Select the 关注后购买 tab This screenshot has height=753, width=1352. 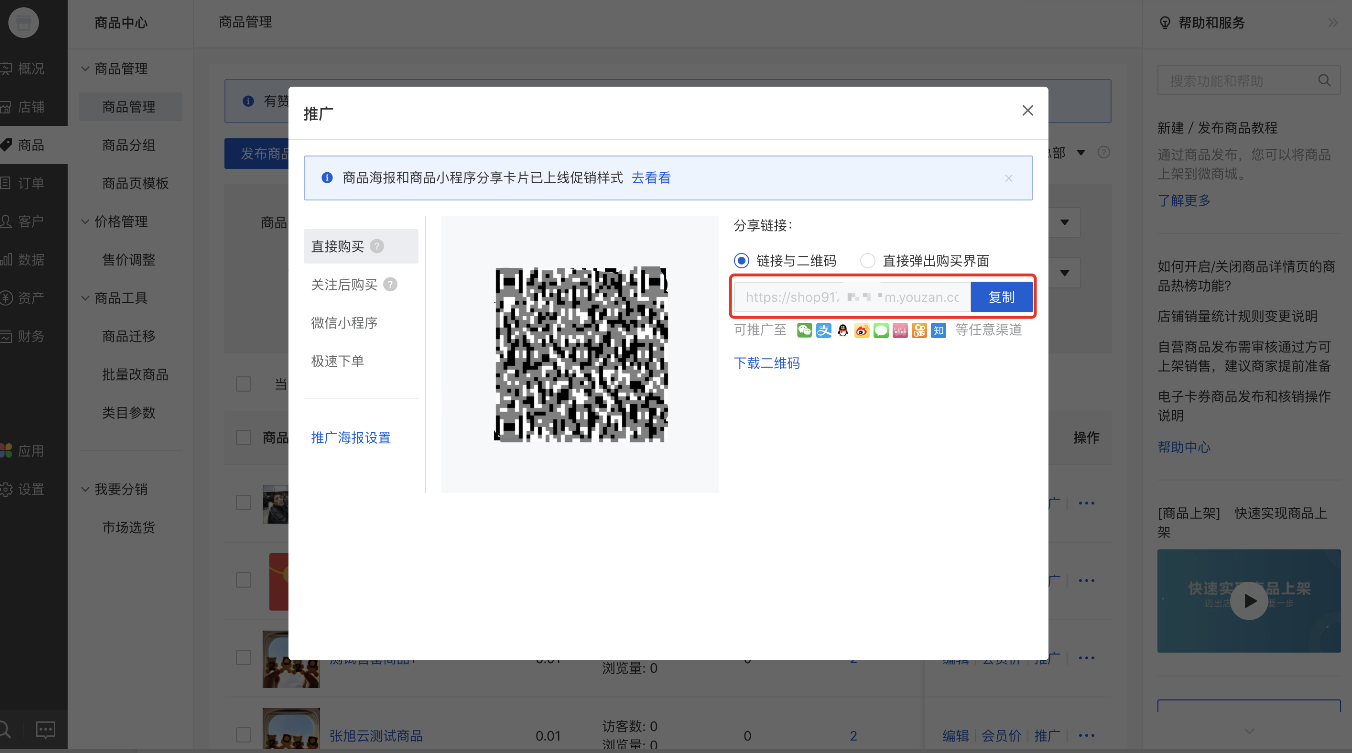pyautogui.click(x=344, y=284)
